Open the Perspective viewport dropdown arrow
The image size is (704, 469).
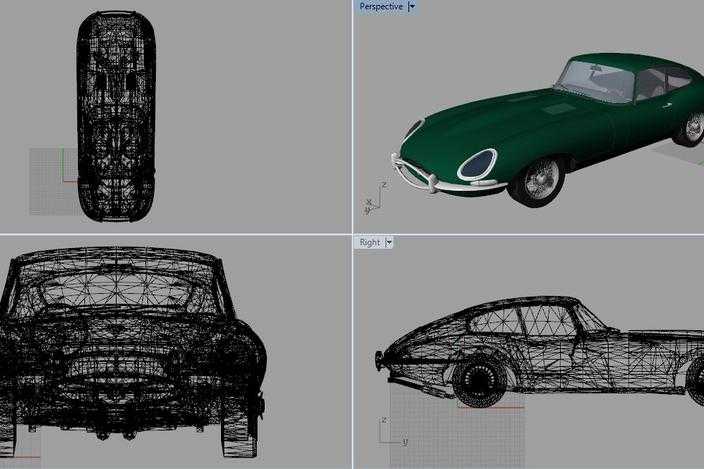[412, 7]
